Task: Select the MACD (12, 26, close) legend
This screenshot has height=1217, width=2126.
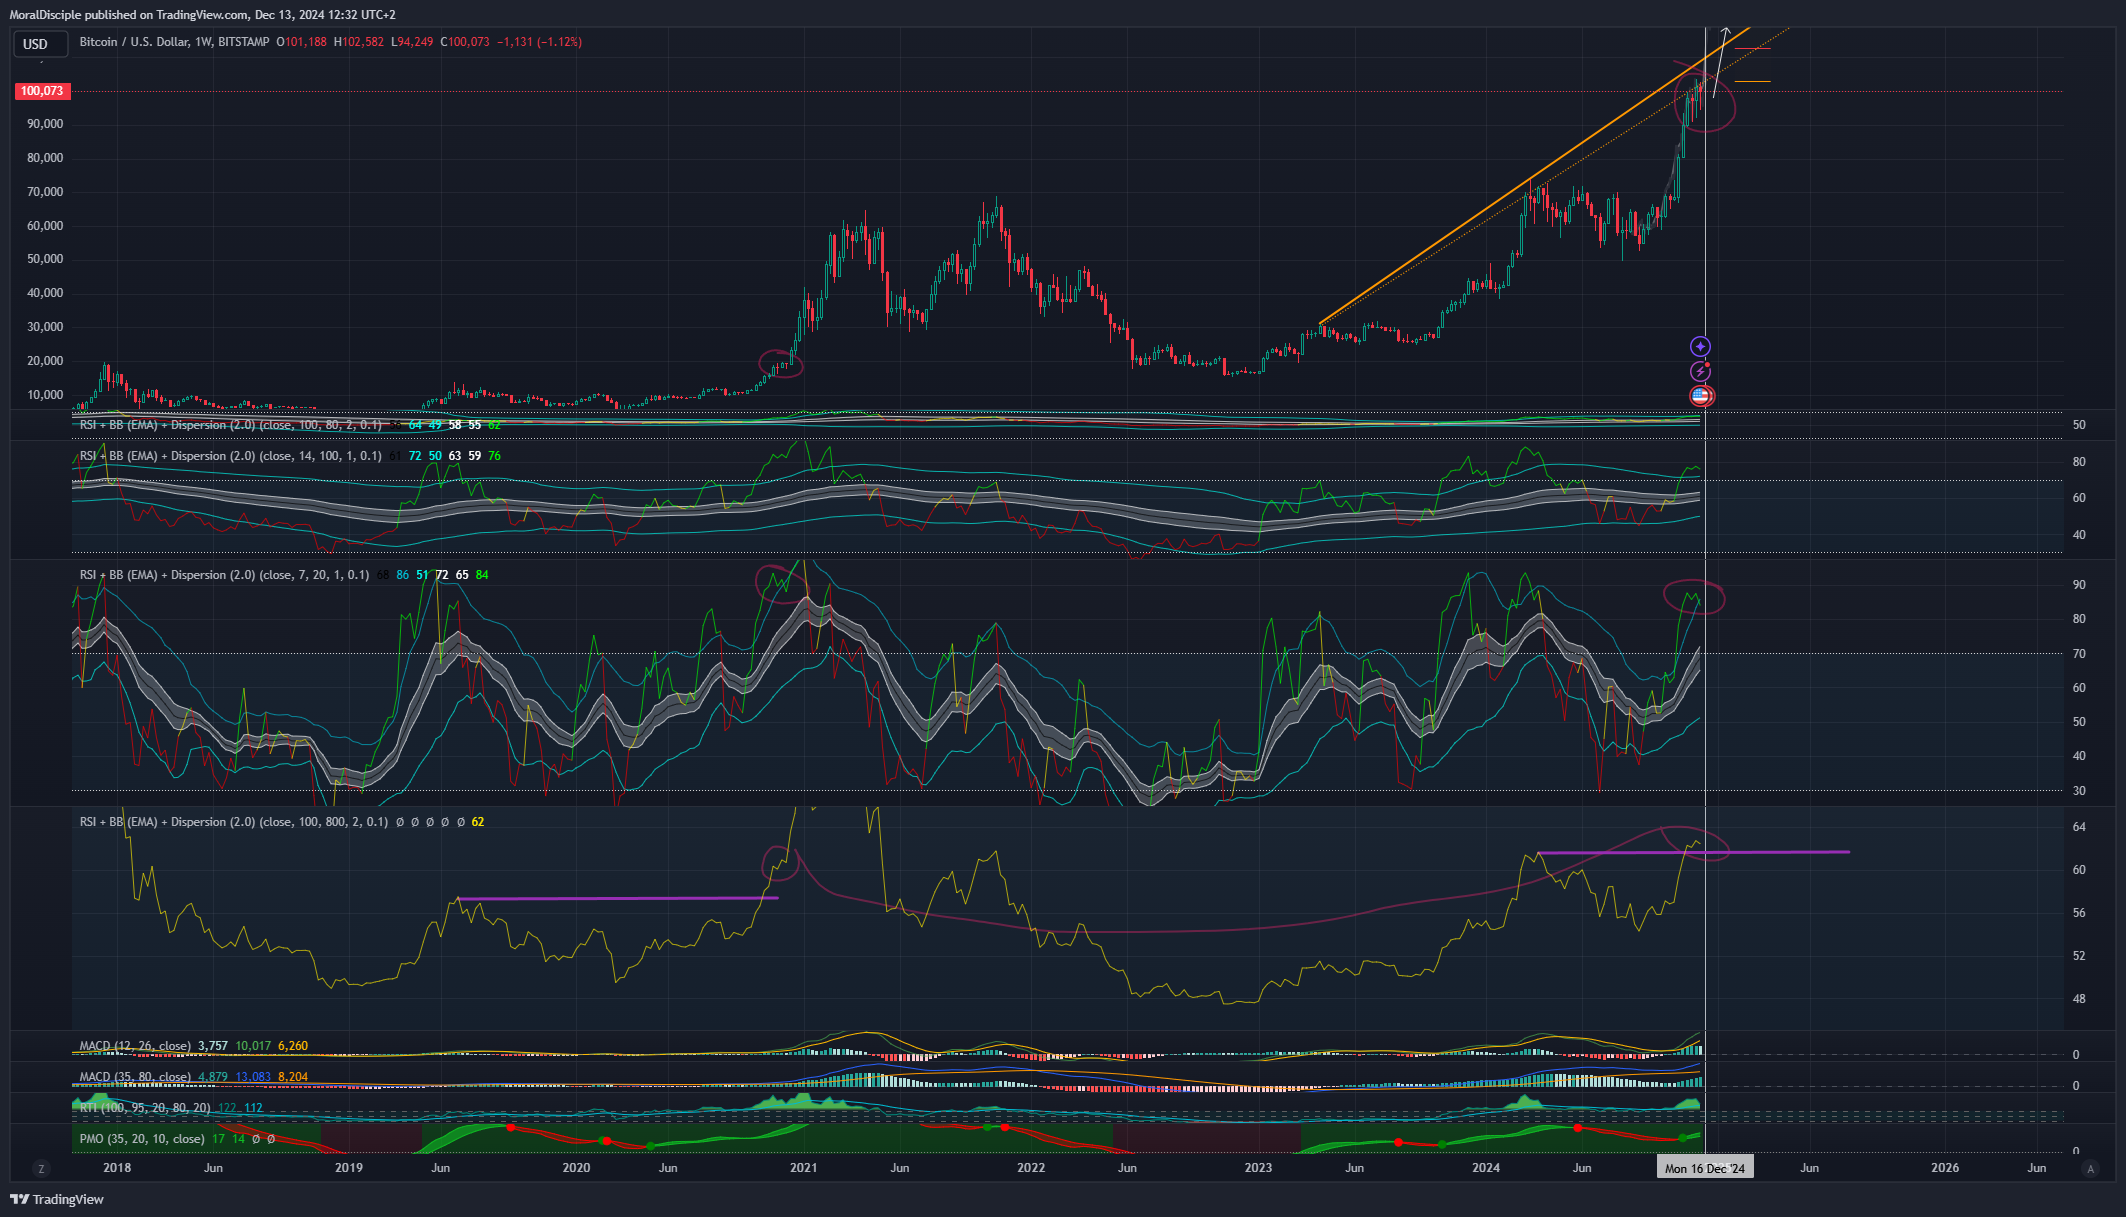Action: point(135,1046)
